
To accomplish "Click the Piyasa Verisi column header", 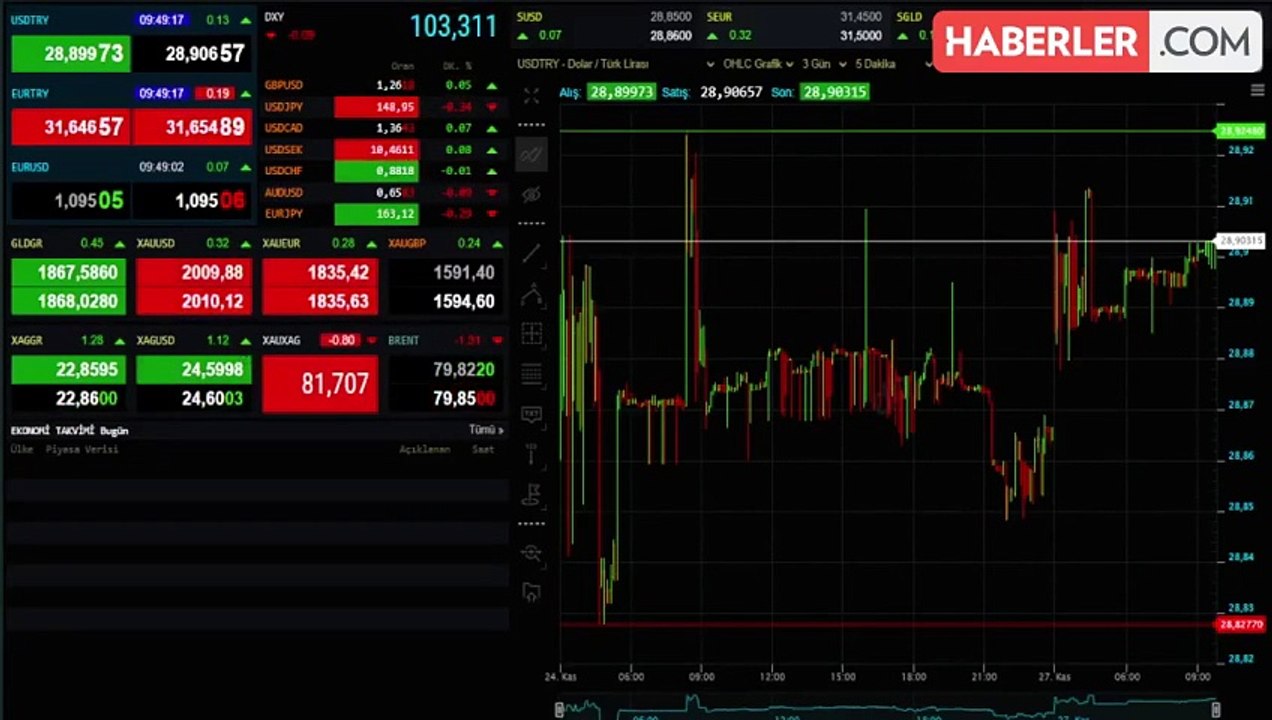I will (82, 450).
